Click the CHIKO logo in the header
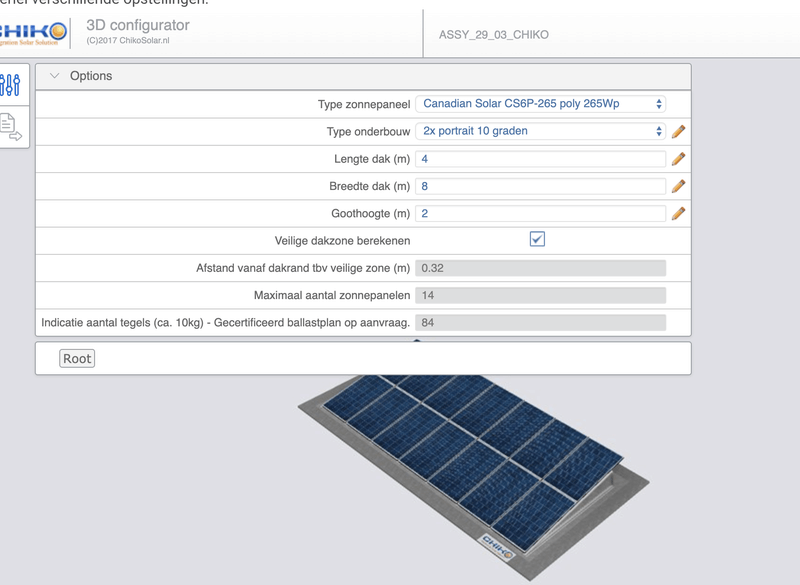800x585 pixels. coord(34,34)
